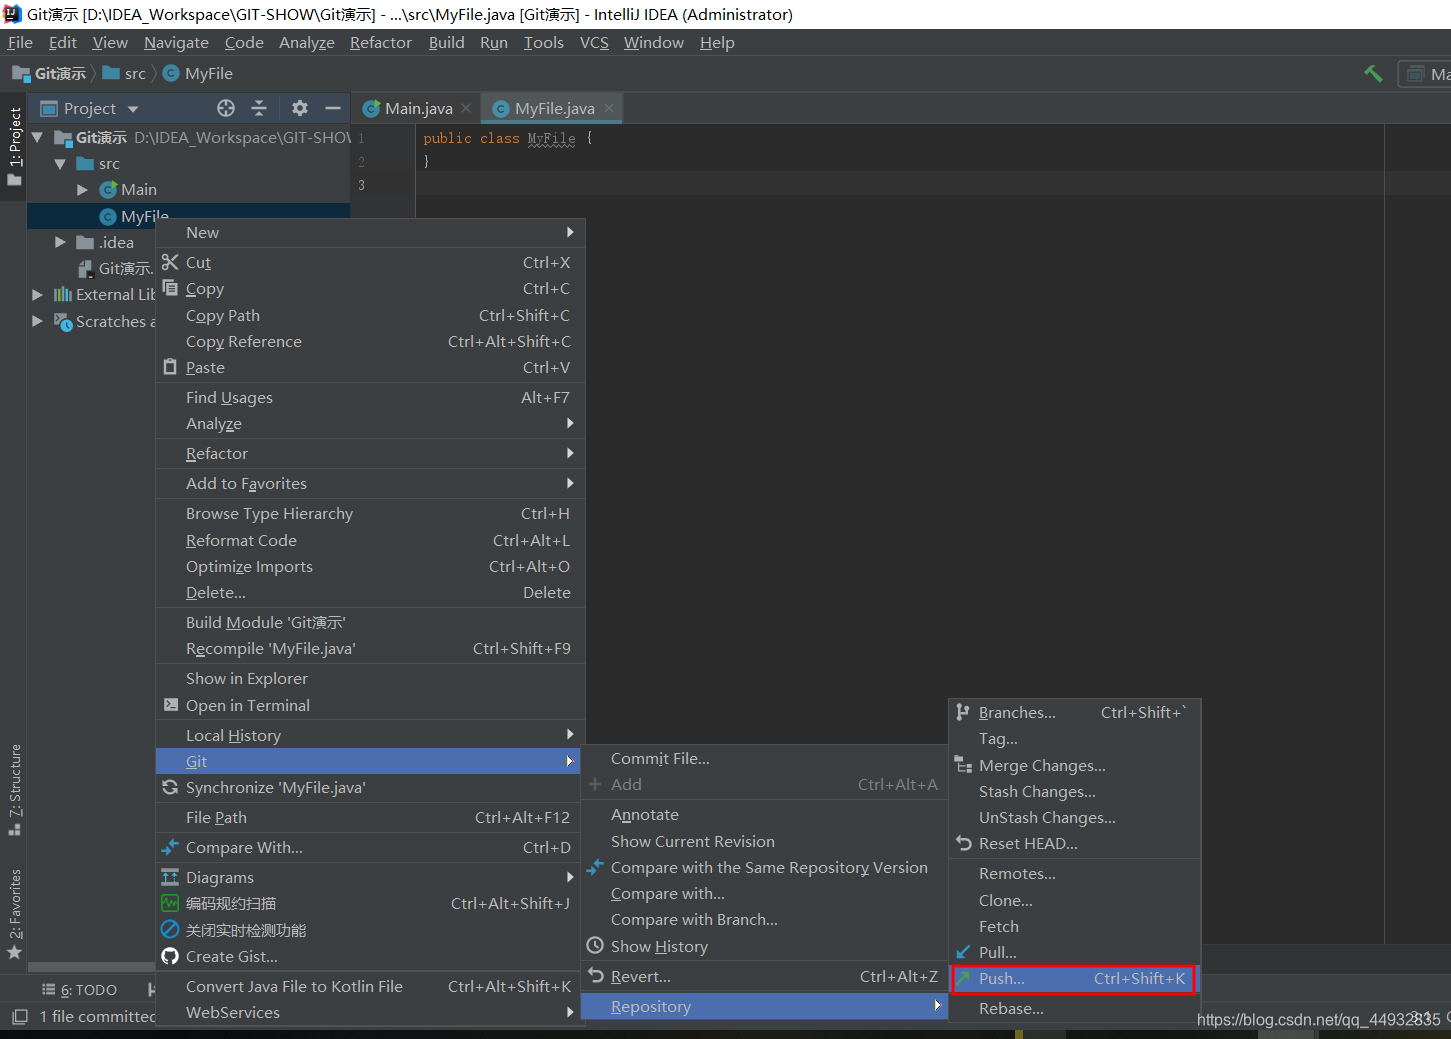Select Show in Explorer
The image size is (1451, 1039).
click(370, 678)
